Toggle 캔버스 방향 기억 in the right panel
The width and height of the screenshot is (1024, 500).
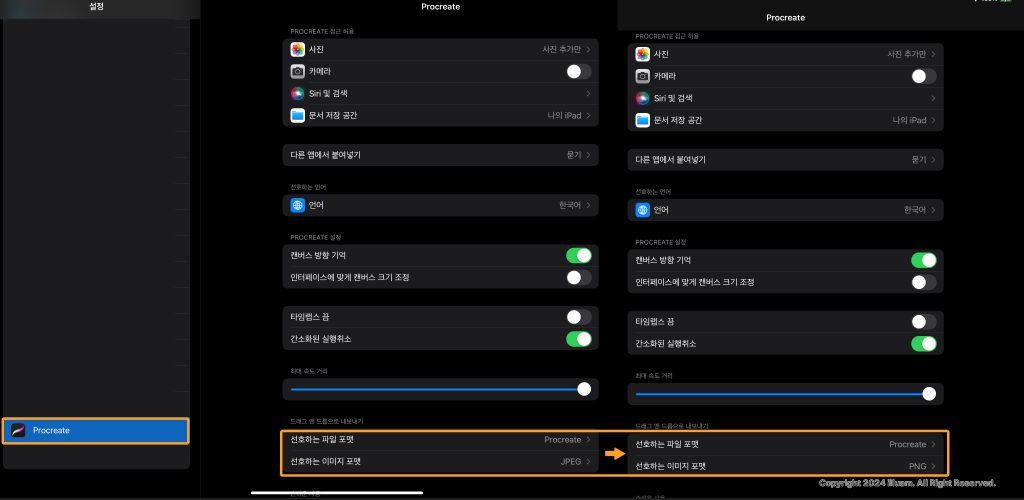pos(923,260)
